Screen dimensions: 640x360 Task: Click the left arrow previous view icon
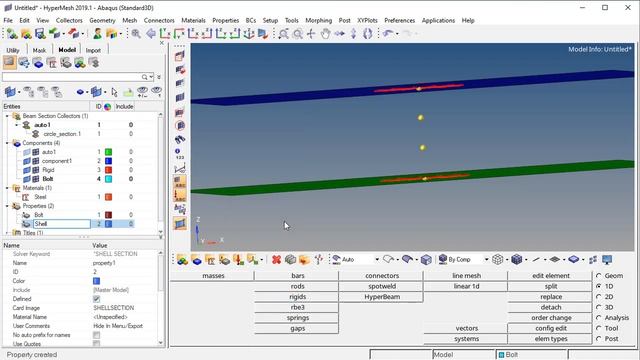pos(151,33)
